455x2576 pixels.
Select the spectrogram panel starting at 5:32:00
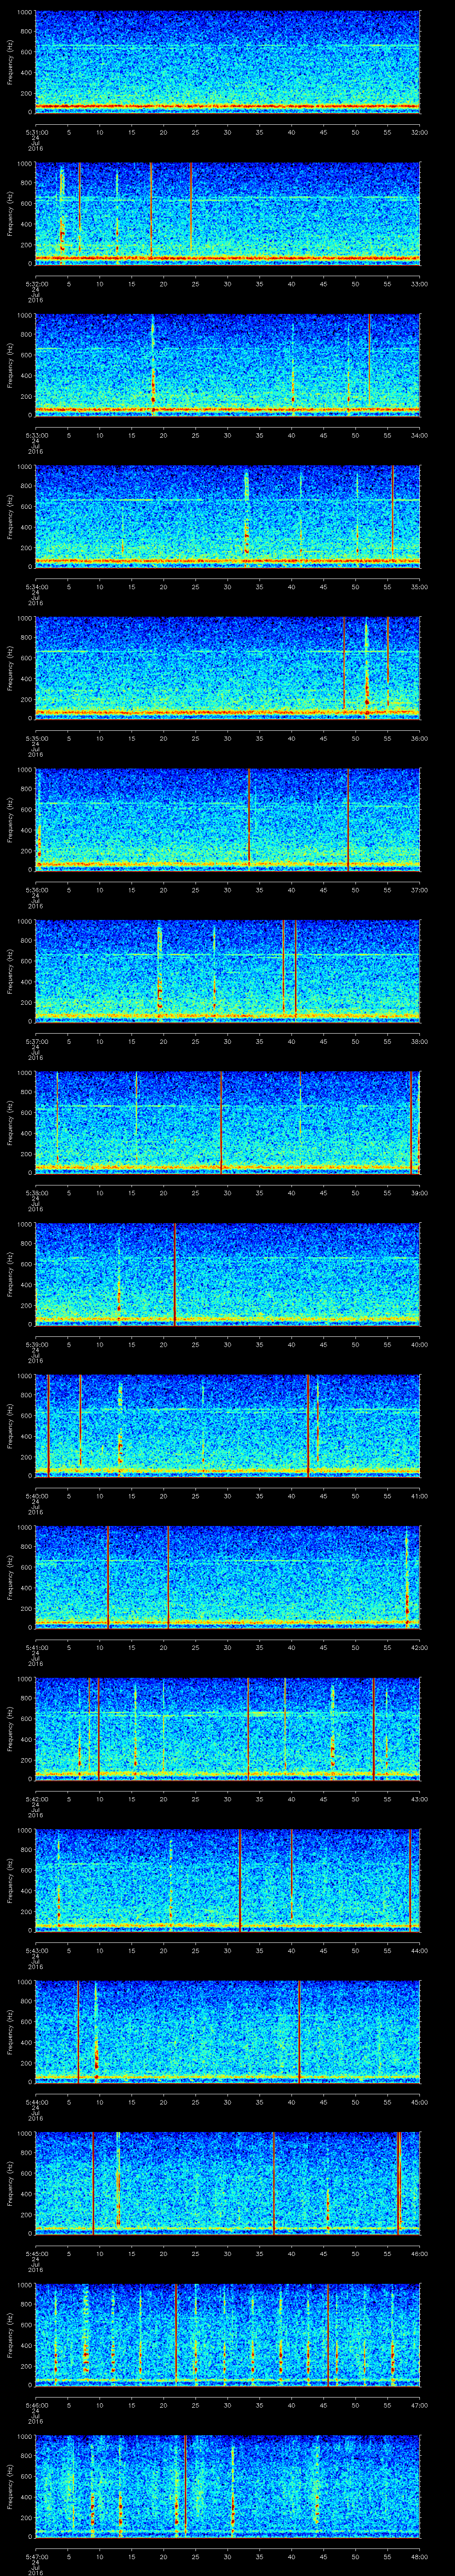[x=227, y=213]
